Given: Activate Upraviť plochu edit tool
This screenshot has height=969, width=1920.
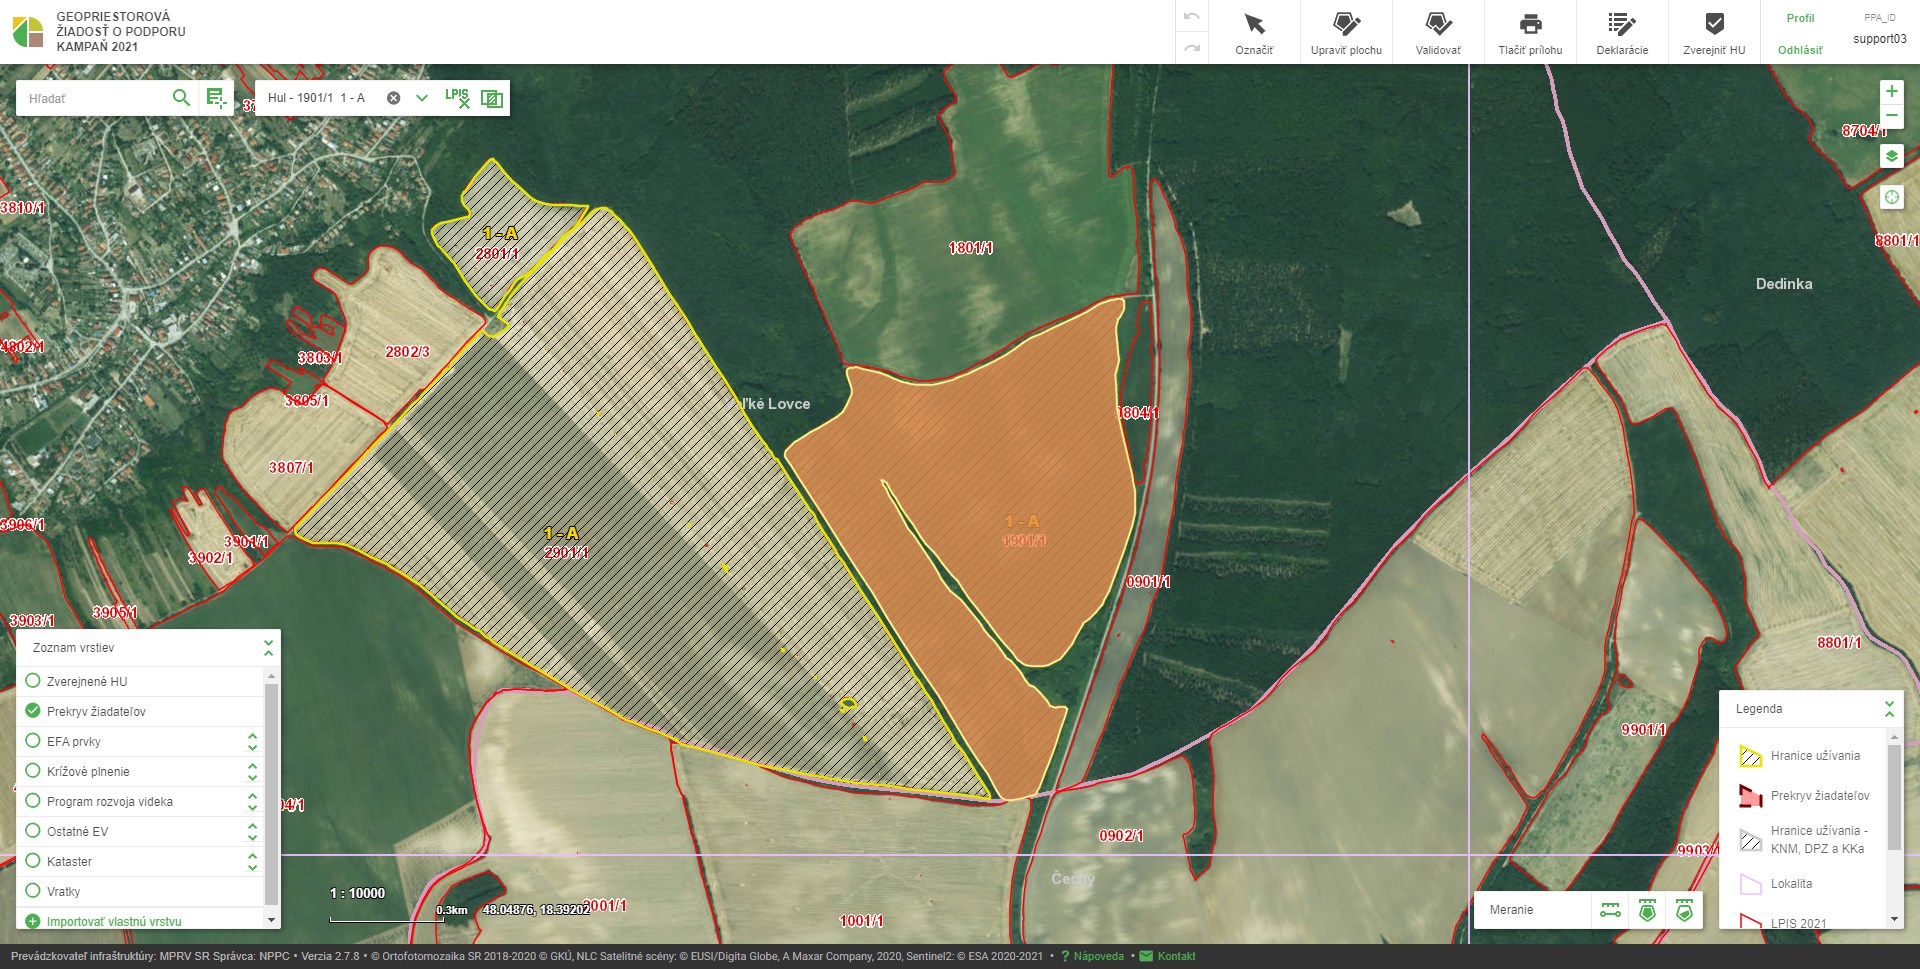Looking at the screenshot, I should point(1346,32).
